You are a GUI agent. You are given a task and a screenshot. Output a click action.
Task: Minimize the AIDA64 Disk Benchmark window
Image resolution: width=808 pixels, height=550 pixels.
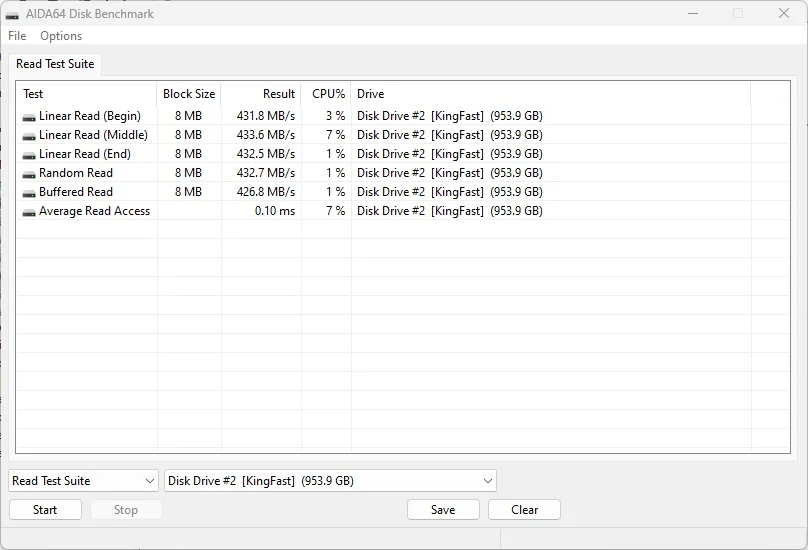pyautogui.click(x=693, y=13)
